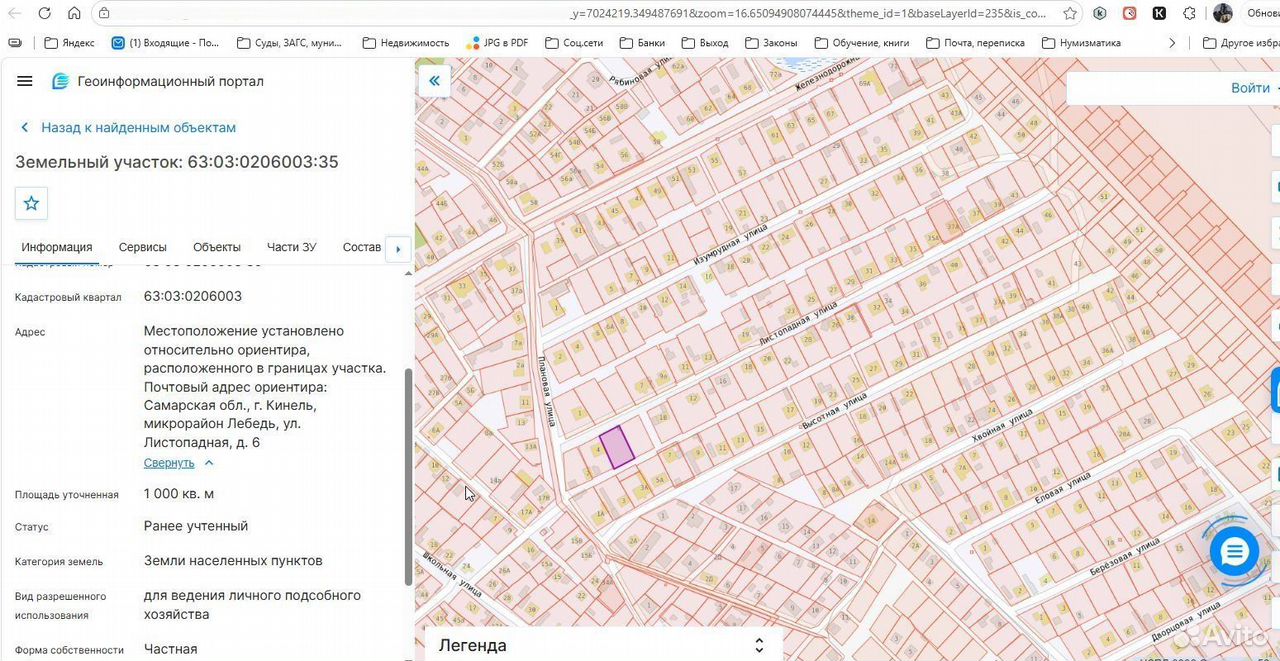
Task: Open the browser profile avatar
Action: pyautogui.click(x=1222, y=14)
